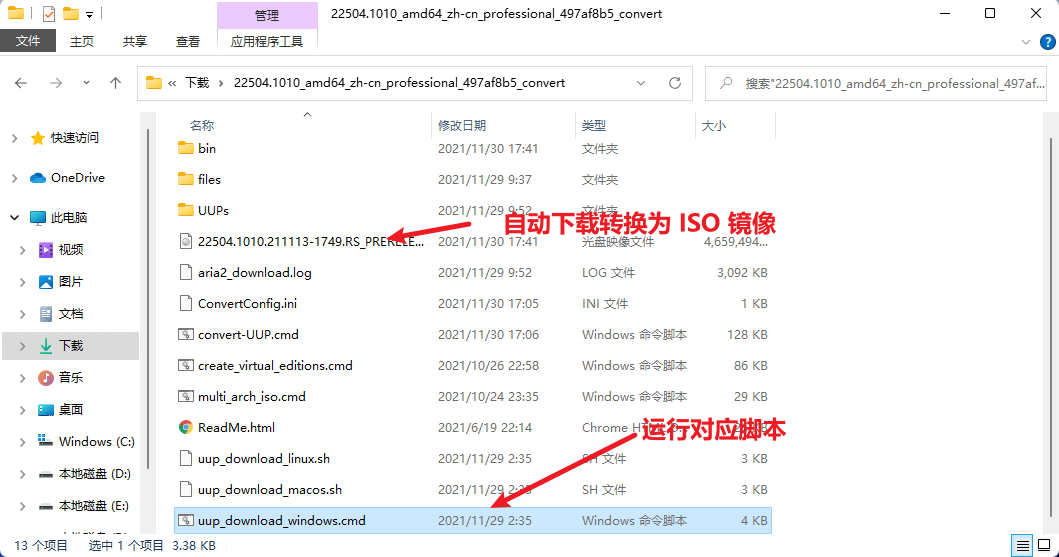The height and width of the screenshot is (557, 1059).
Task: Select ConvertConfig.ini file icon
Action: tap(186, 303)
